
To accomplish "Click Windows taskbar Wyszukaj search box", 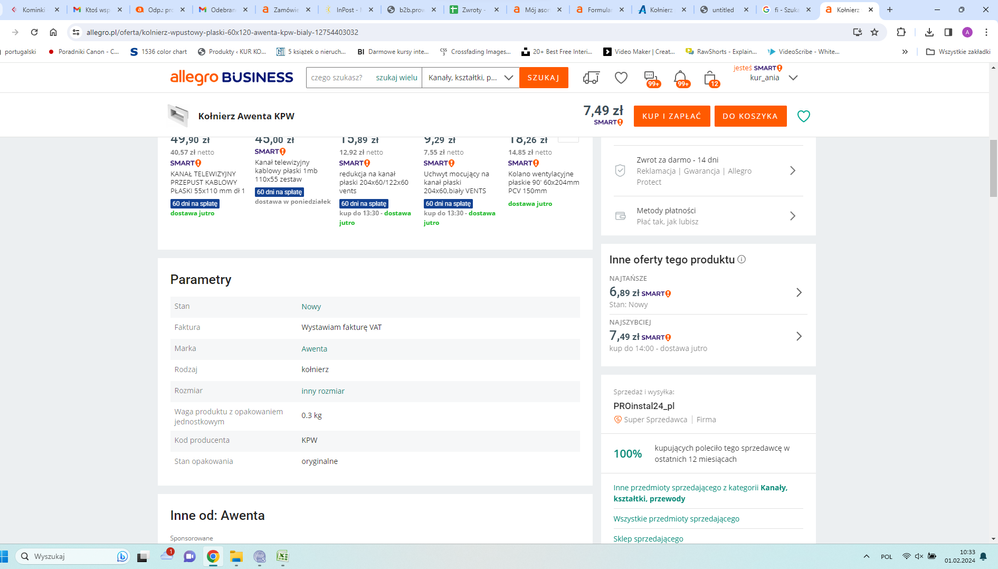I will [72, 556].
